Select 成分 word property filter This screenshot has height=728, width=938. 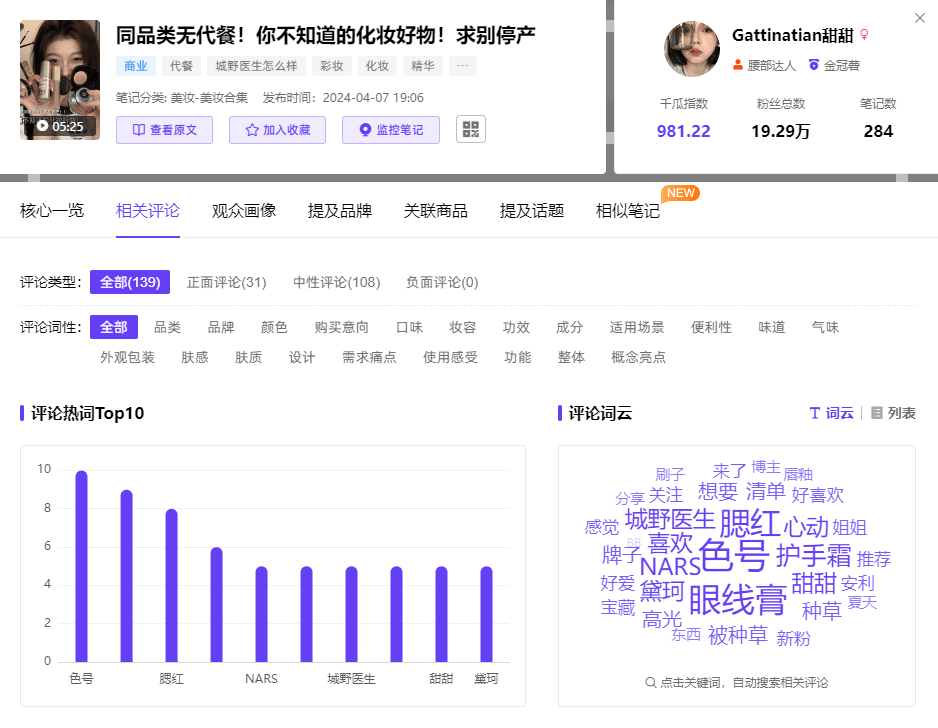pyautogui.click(x=570, y=327)
